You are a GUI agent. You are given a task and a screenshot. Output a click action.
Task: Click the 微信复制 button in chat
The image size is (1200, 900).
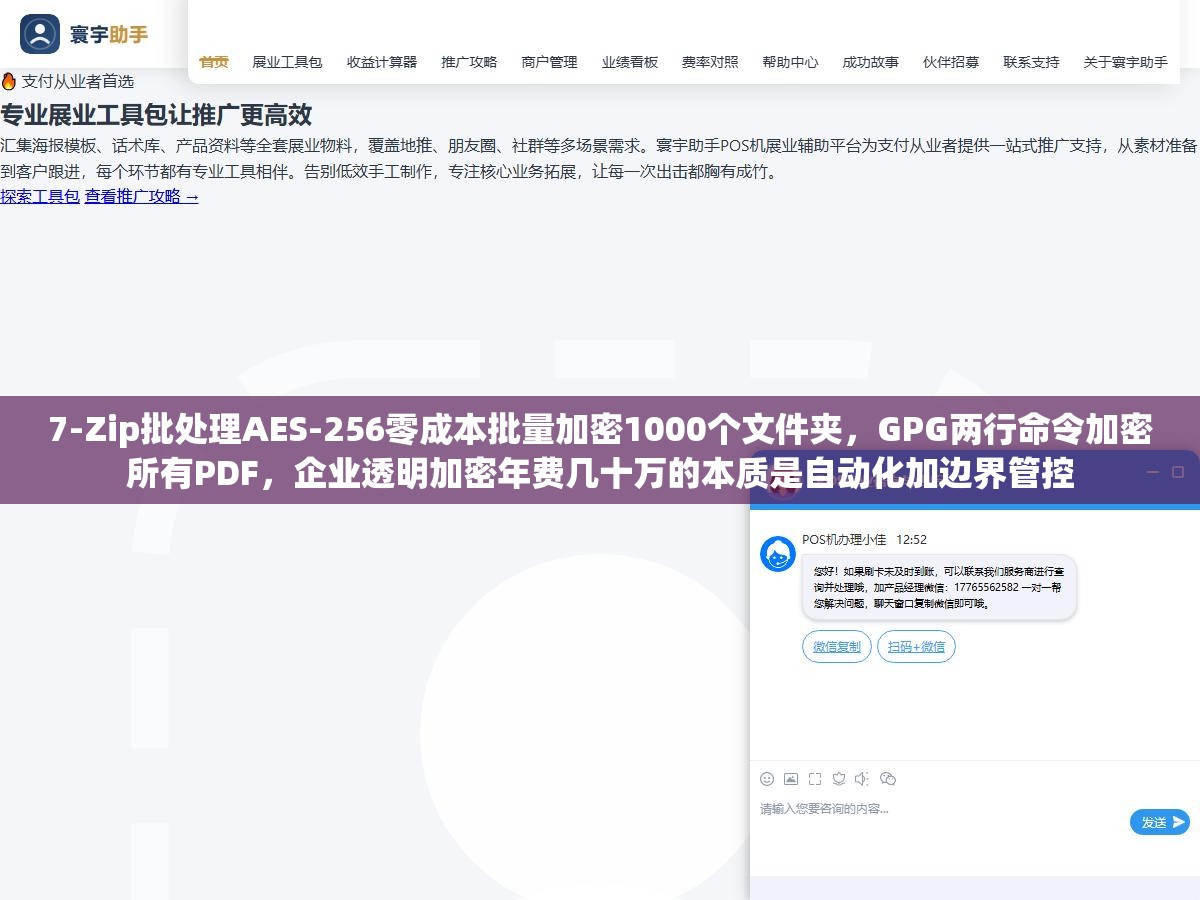point(837,647)
